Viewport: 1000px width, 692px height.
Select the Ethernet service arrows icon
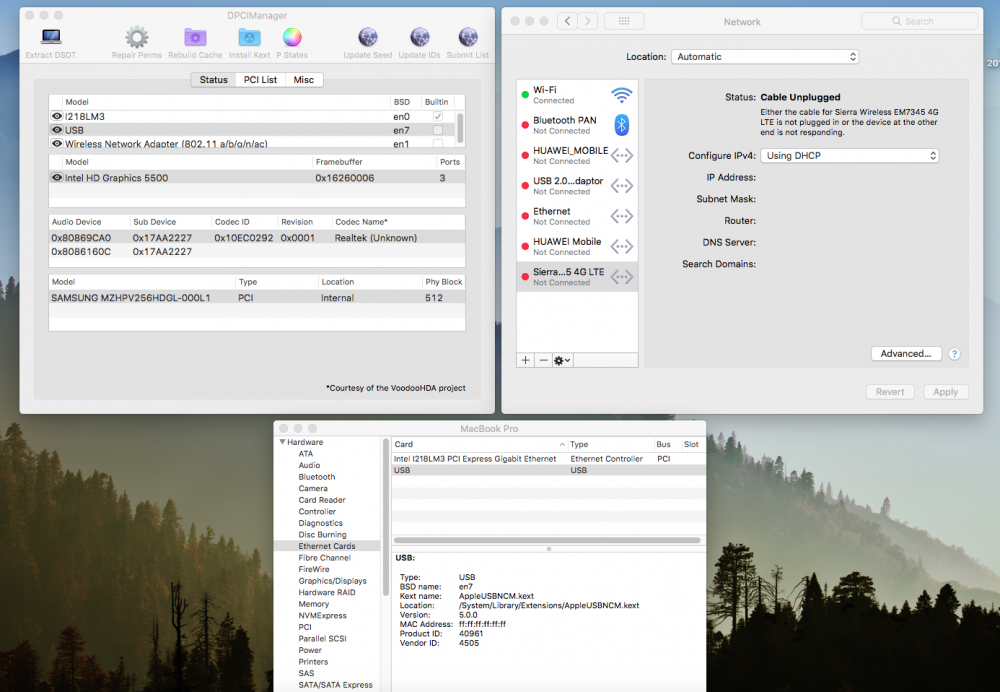tap(621, 216)
